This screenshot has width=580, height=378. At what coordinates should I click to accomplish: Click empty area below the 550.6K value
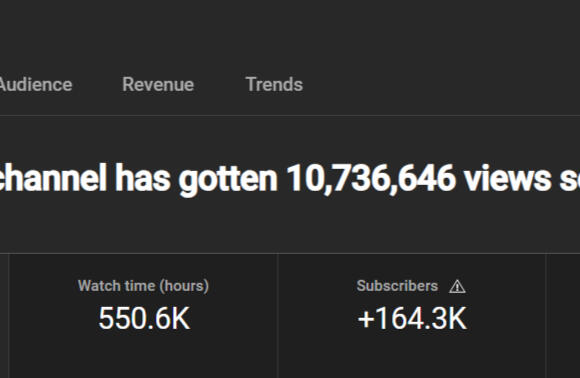point(144,355)
